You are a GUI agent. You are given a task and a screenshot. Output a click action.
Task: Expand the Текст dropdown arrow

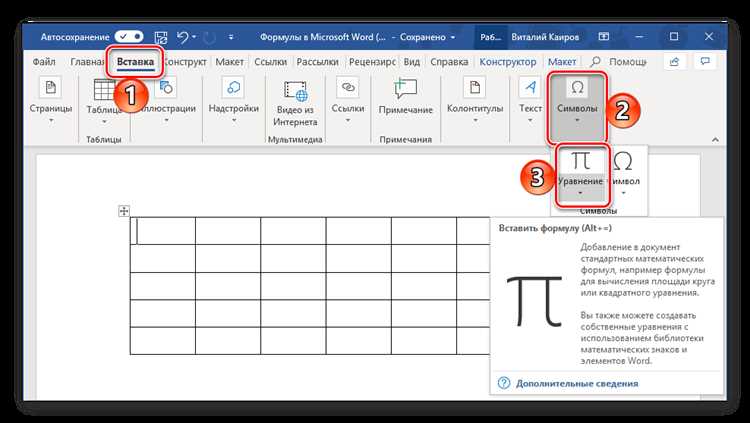pyautogui.click(x=530, y=120)
